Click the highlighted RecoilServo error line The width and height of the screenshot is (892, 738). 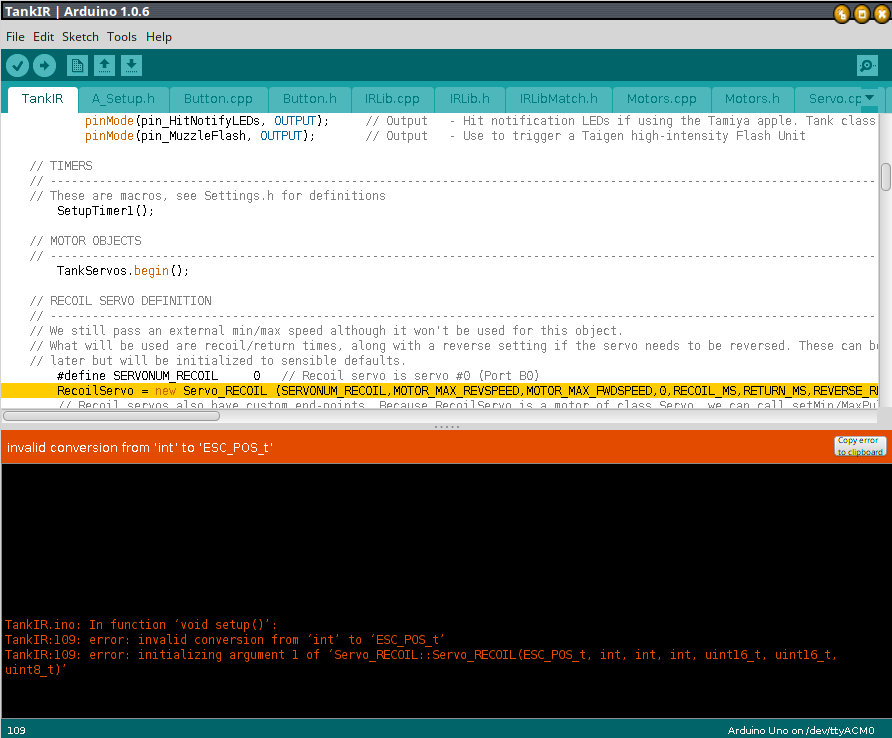coord(439,391)
